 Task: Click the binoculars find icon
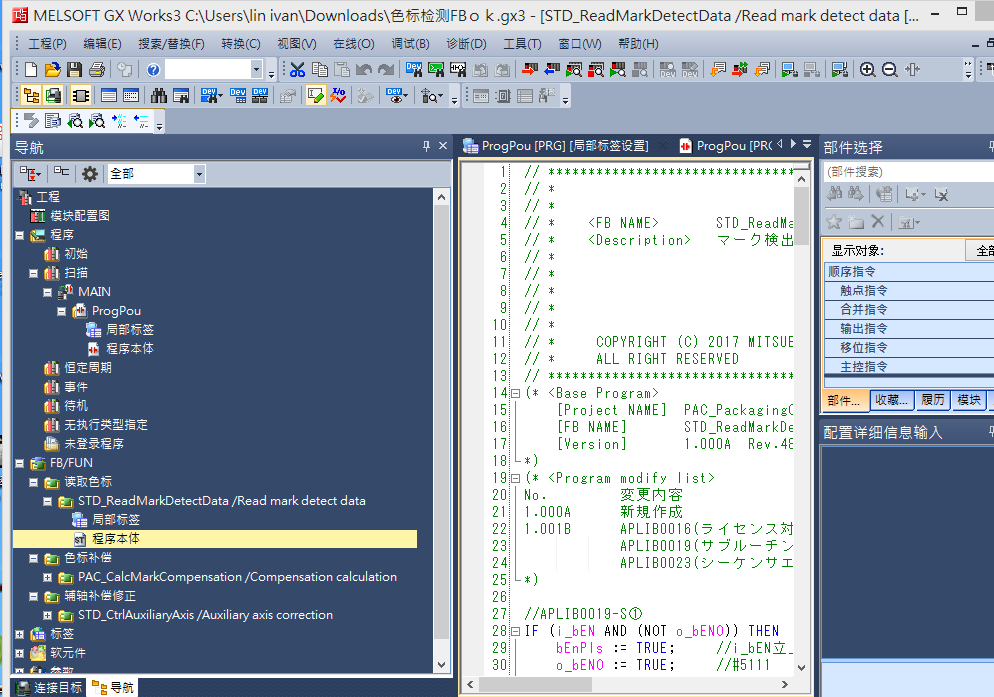[159, 96]
